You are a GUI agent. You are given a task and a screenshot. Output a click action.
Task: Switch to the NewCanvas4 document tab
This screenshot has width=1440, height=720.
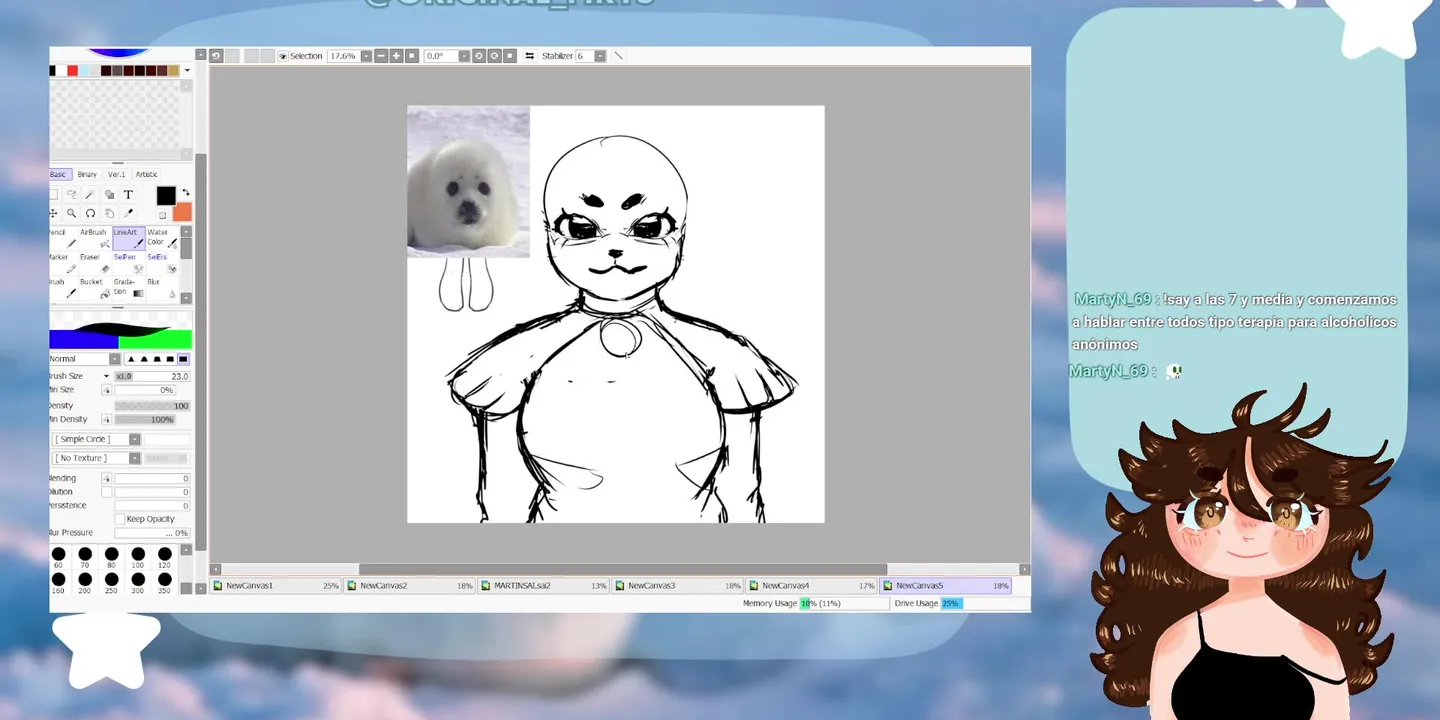point(812,586)
